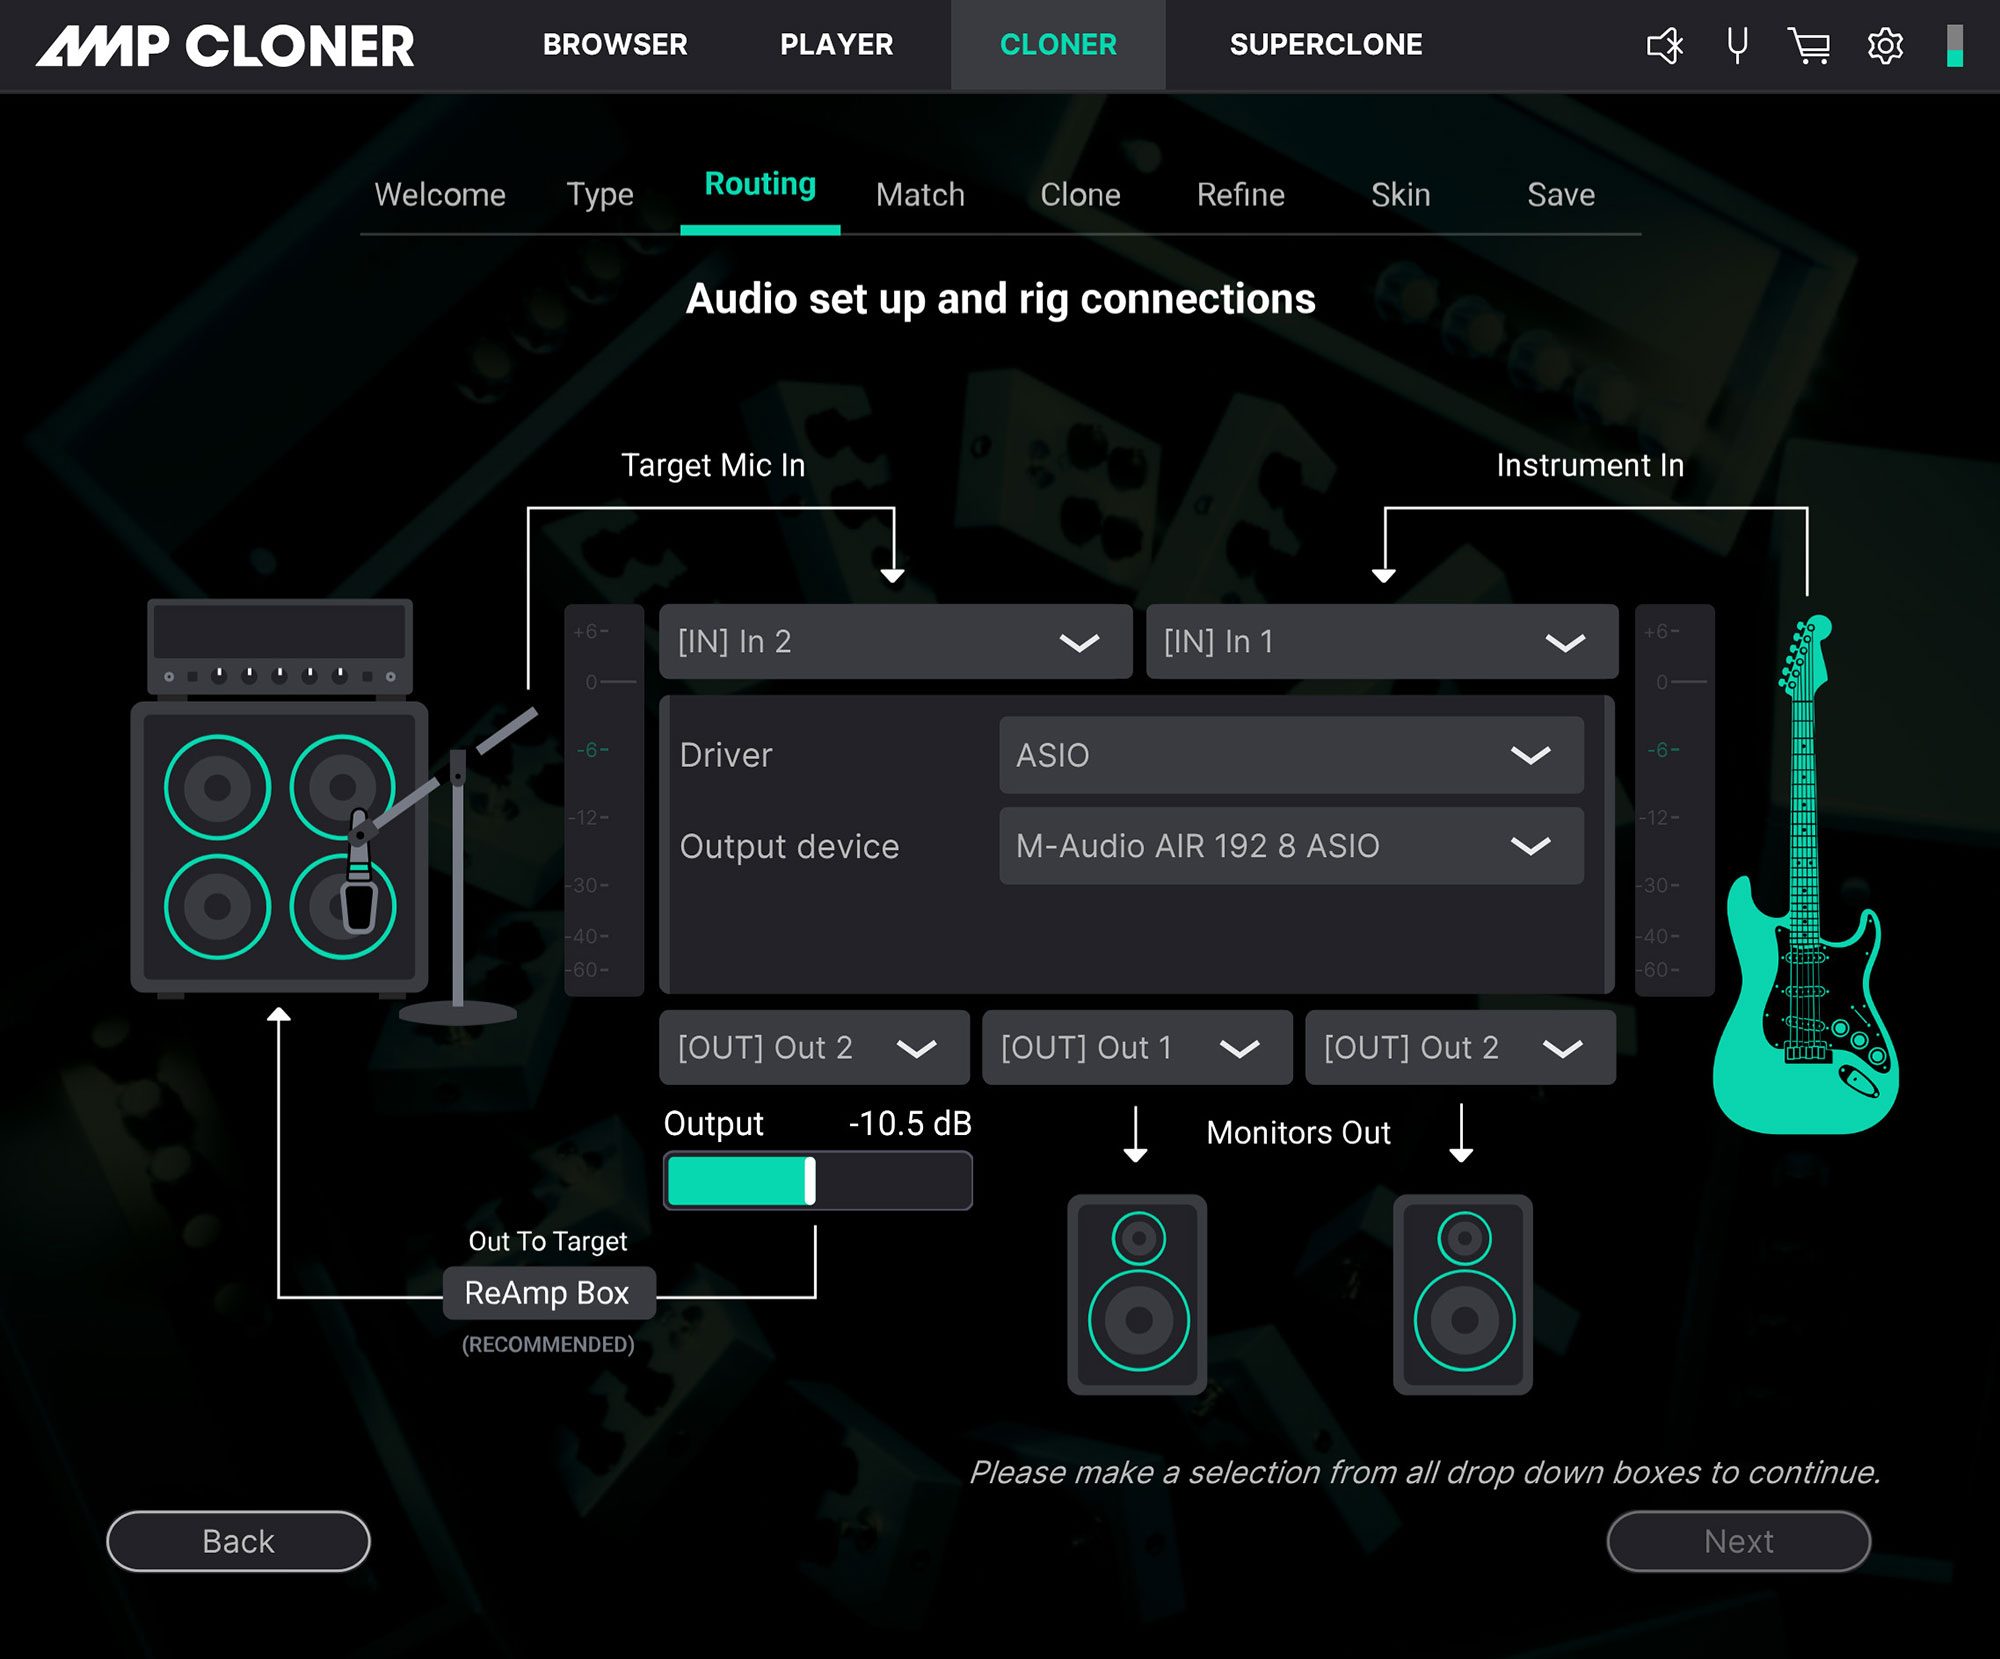Open settings with the gear icon
Screen dimensions: 2000x1659
(x=1886, y=44)
